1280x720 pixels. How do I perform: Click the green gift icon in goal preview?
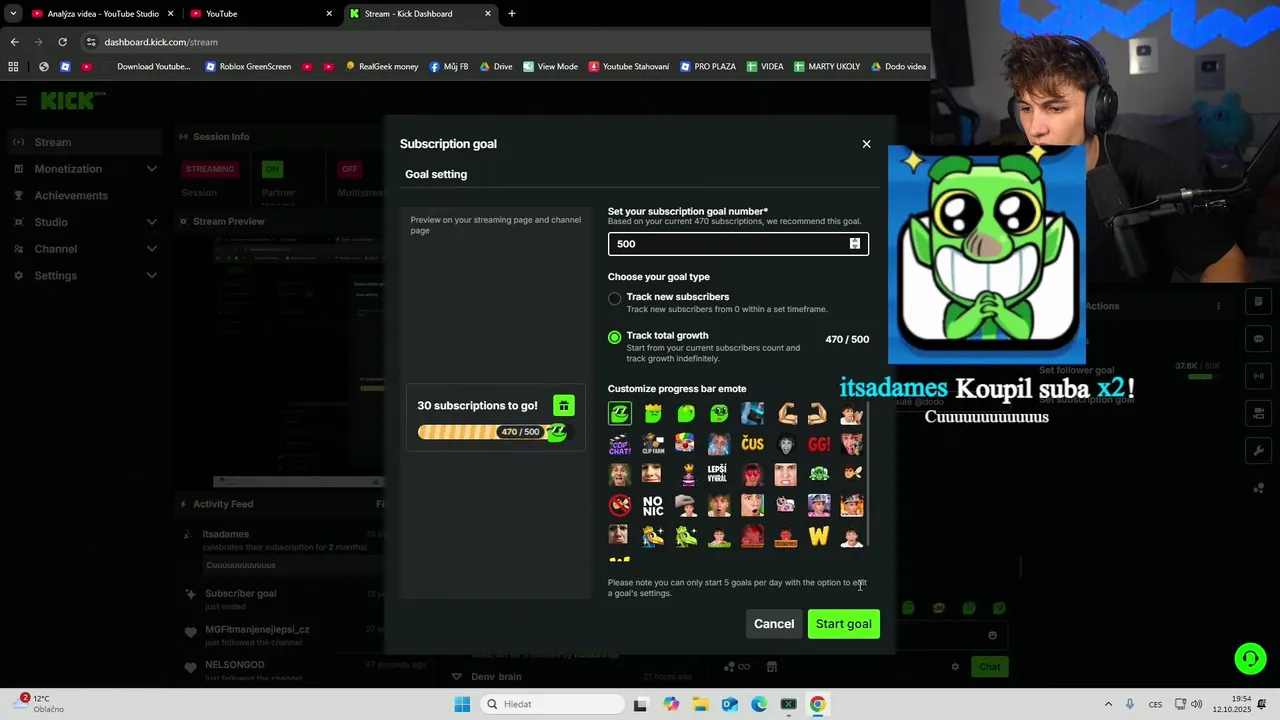[564, 405]
